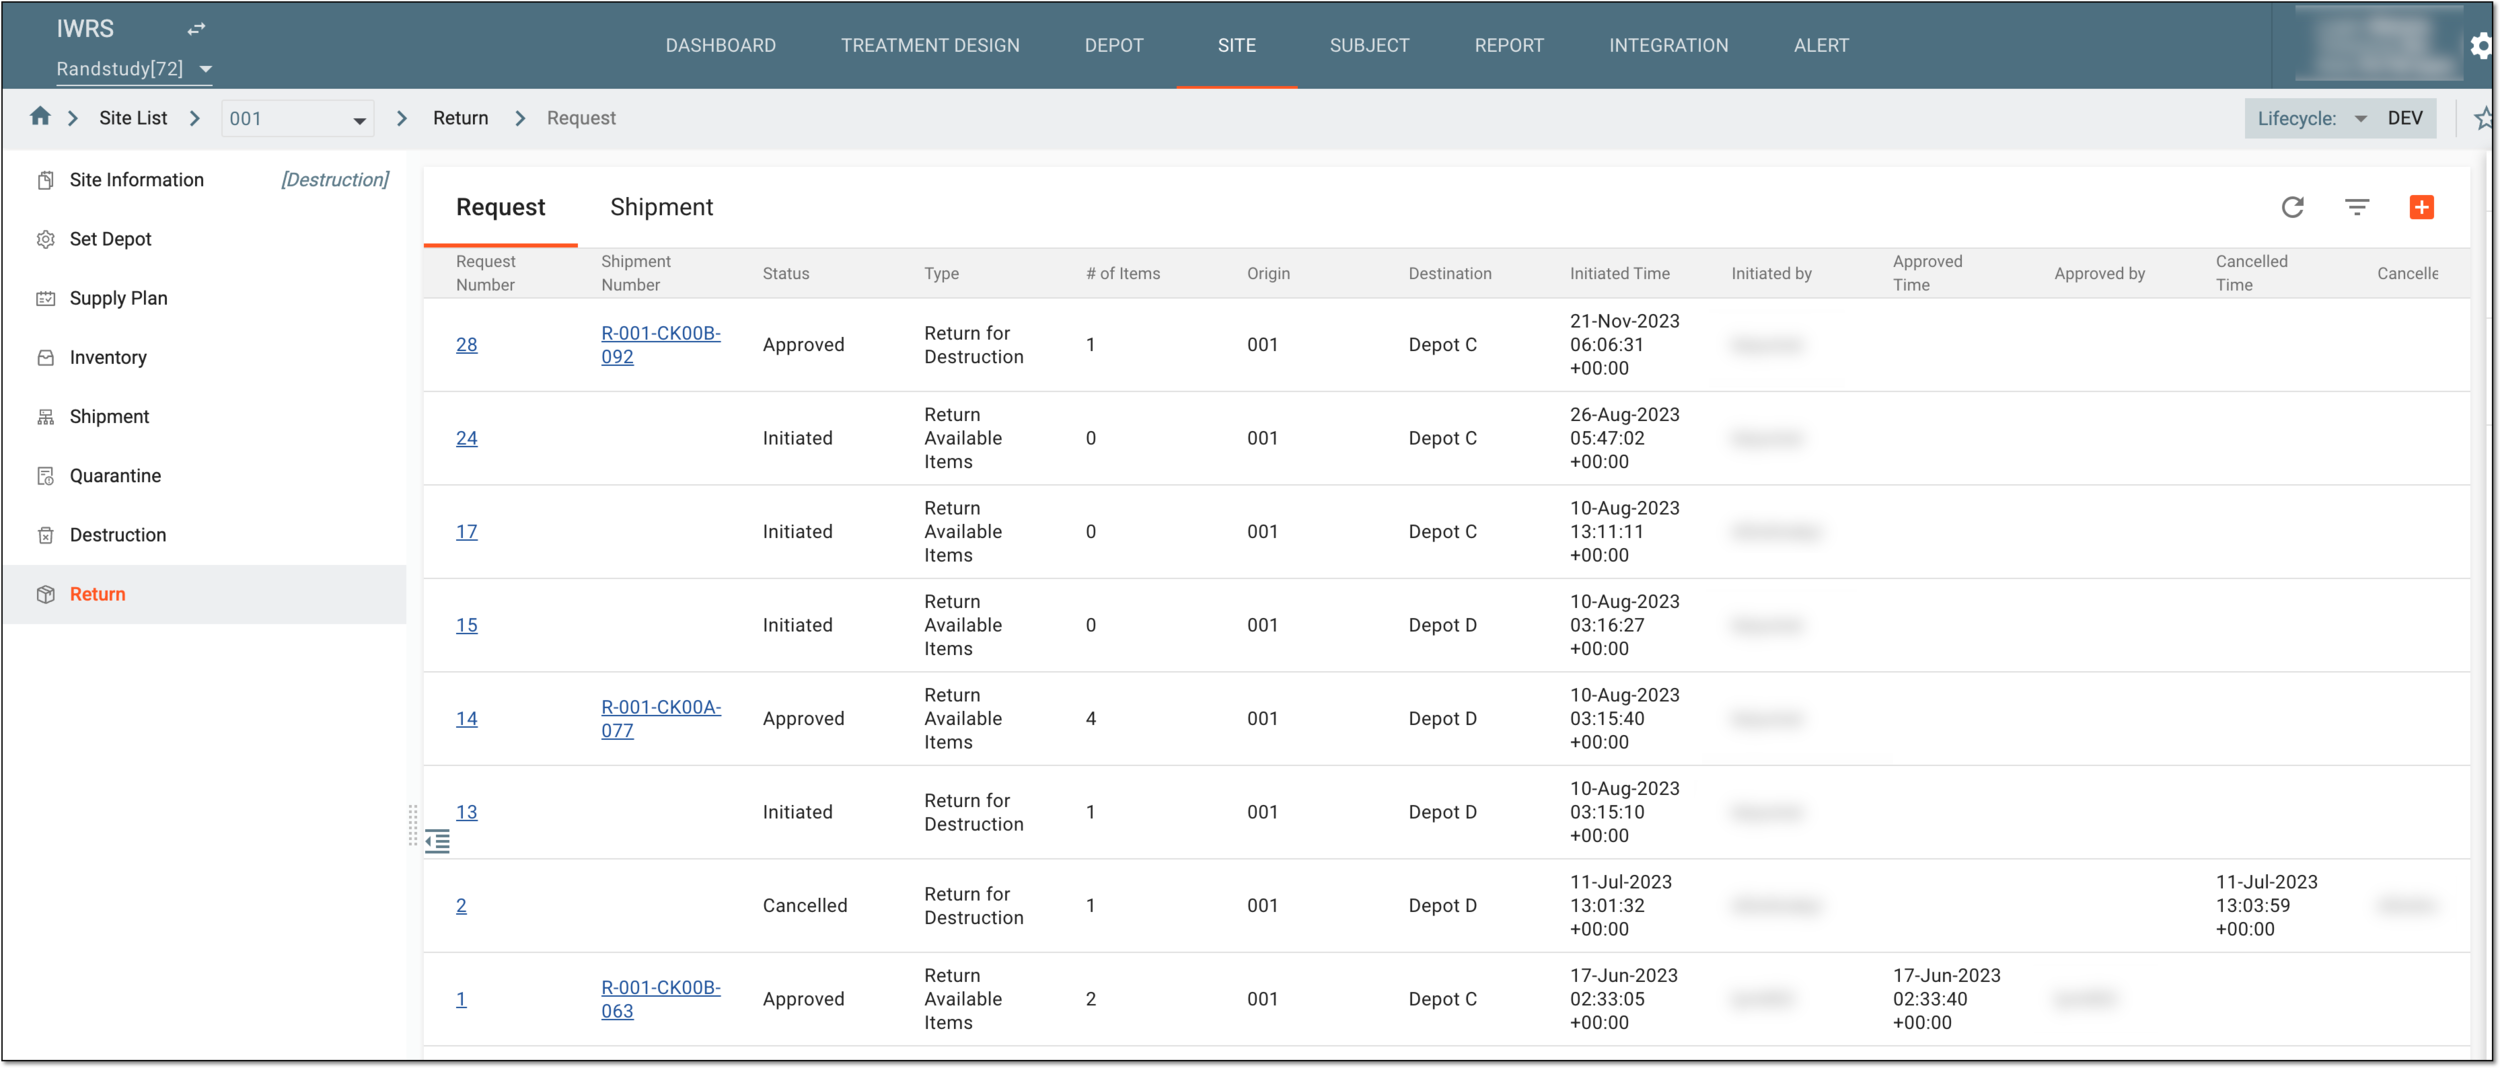Viewport: 2500px width, 1068px height.
Task: Click the sidebar resize drag handle
Action: (413, 825)
